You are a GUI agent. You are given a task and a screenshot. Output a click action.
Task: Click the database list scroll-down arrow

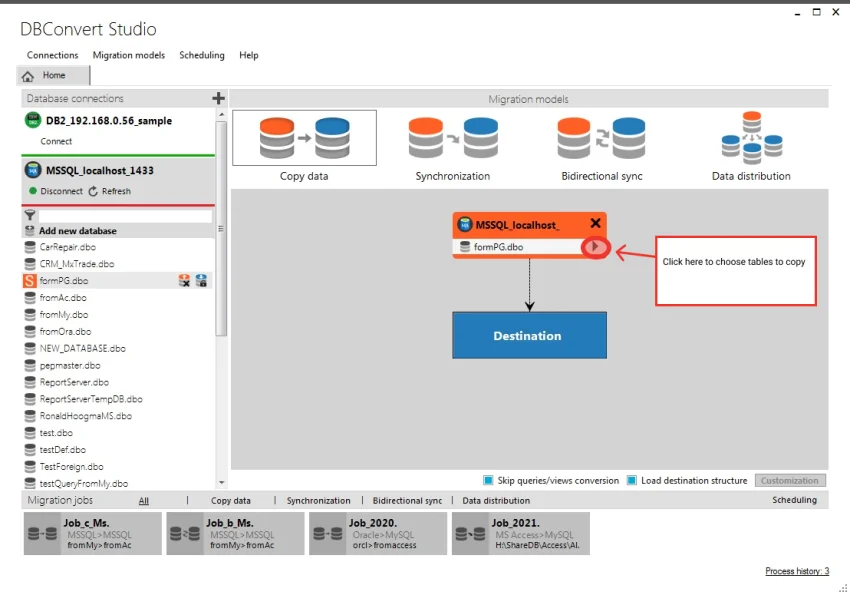[221, 482]
